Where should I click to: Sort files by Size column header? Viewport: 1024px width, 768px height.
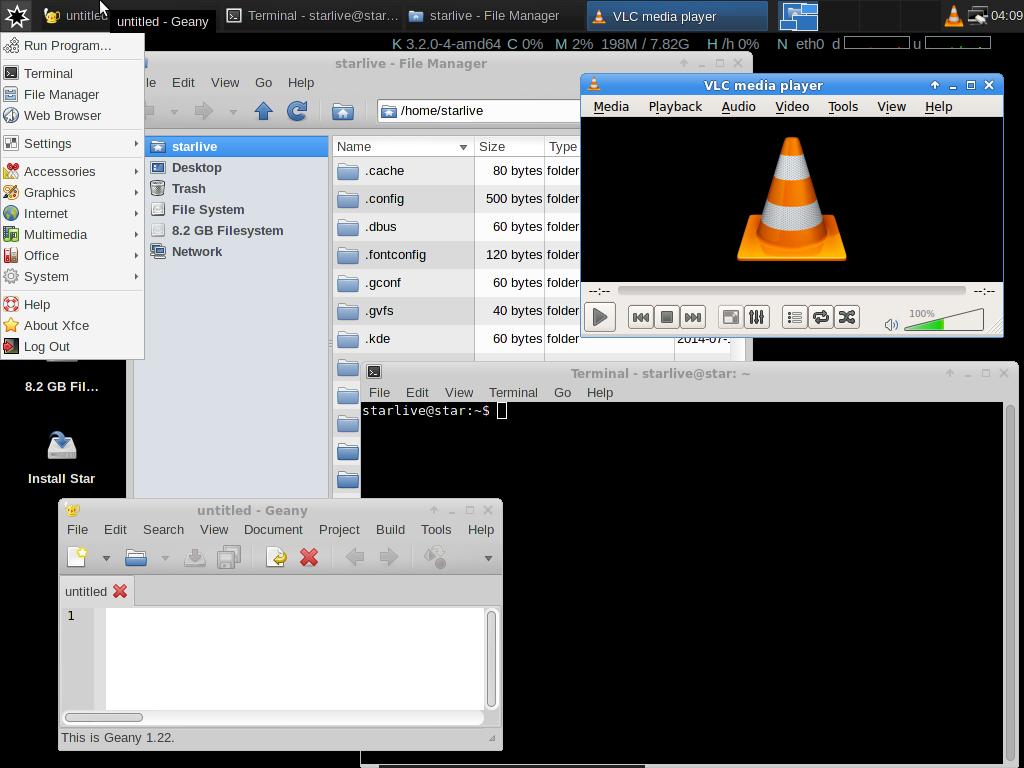tap(509, 147)
